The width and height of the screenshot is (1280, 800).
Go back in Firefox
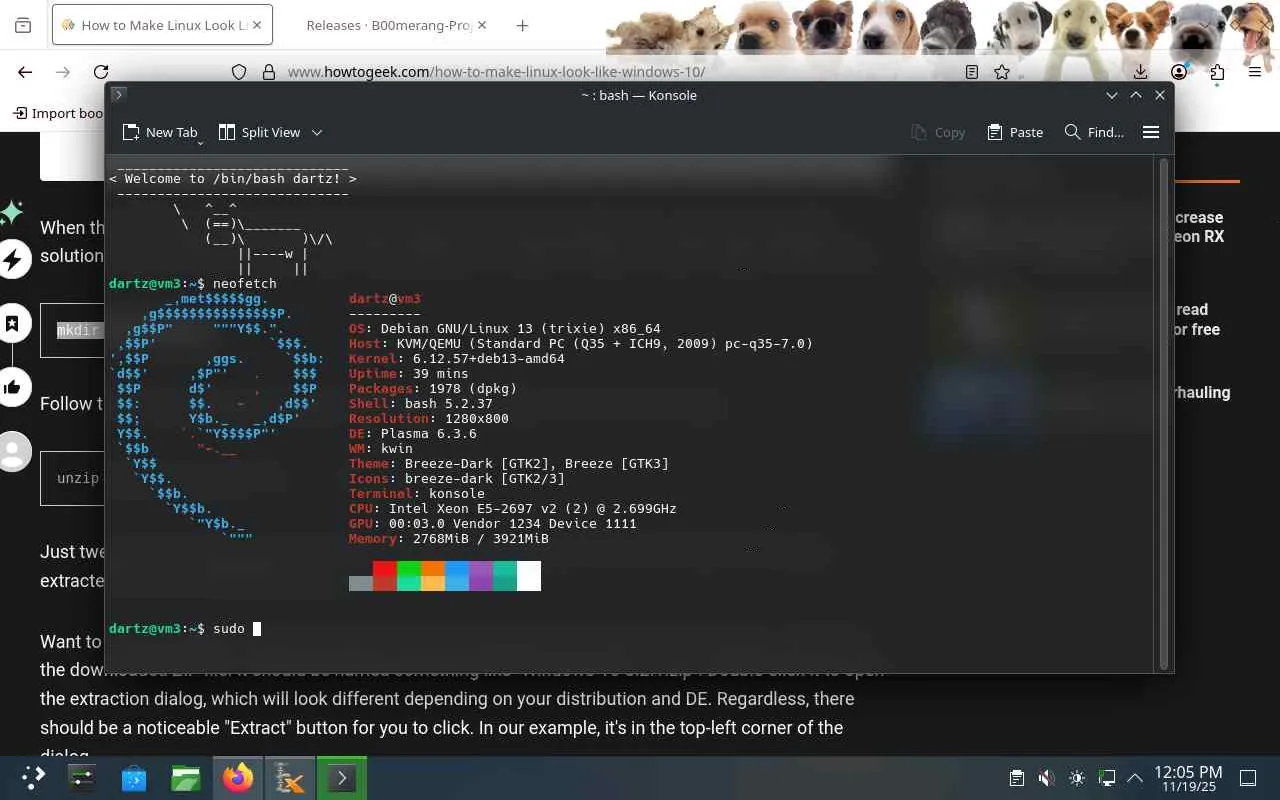(x=25, y=72)
